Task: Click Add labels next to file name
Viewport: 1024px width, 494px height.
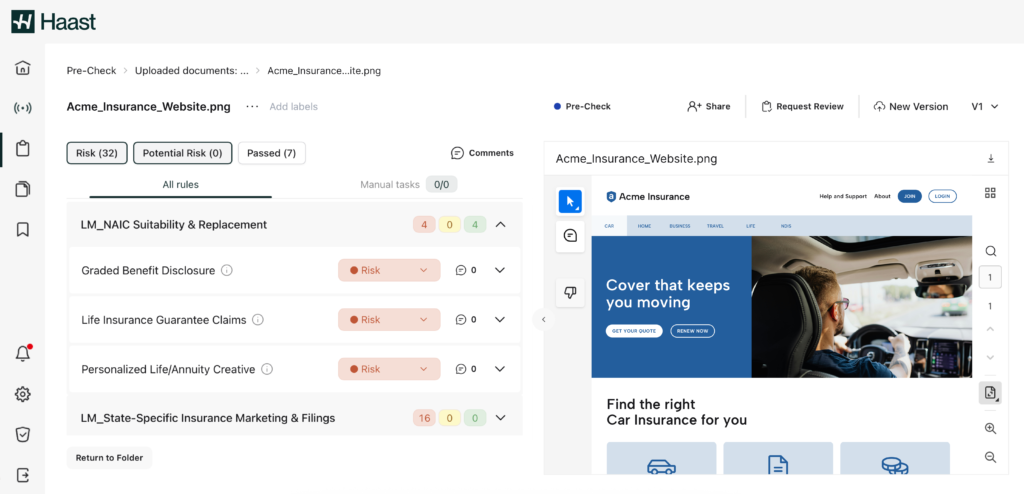Action: coord(294,107)
